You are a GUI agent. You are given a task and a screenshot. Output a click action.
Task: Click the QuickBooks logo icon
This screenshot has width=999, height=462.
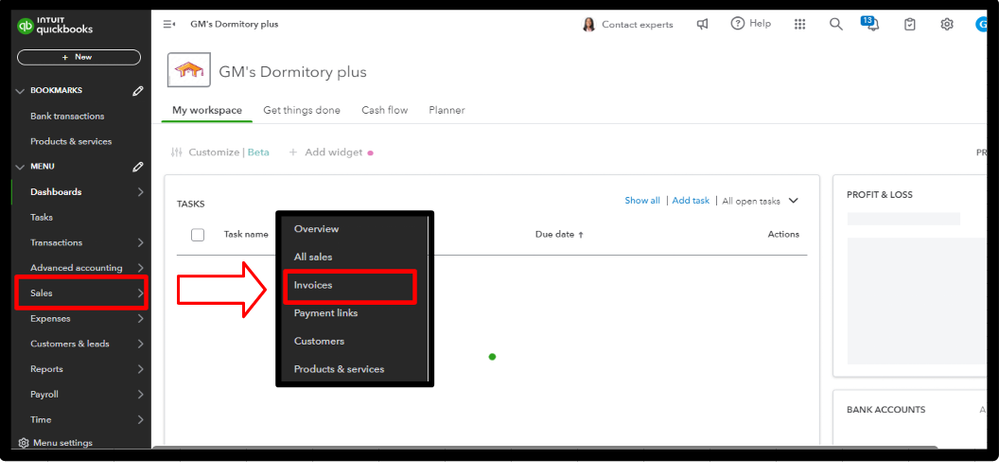coord(25,26)
